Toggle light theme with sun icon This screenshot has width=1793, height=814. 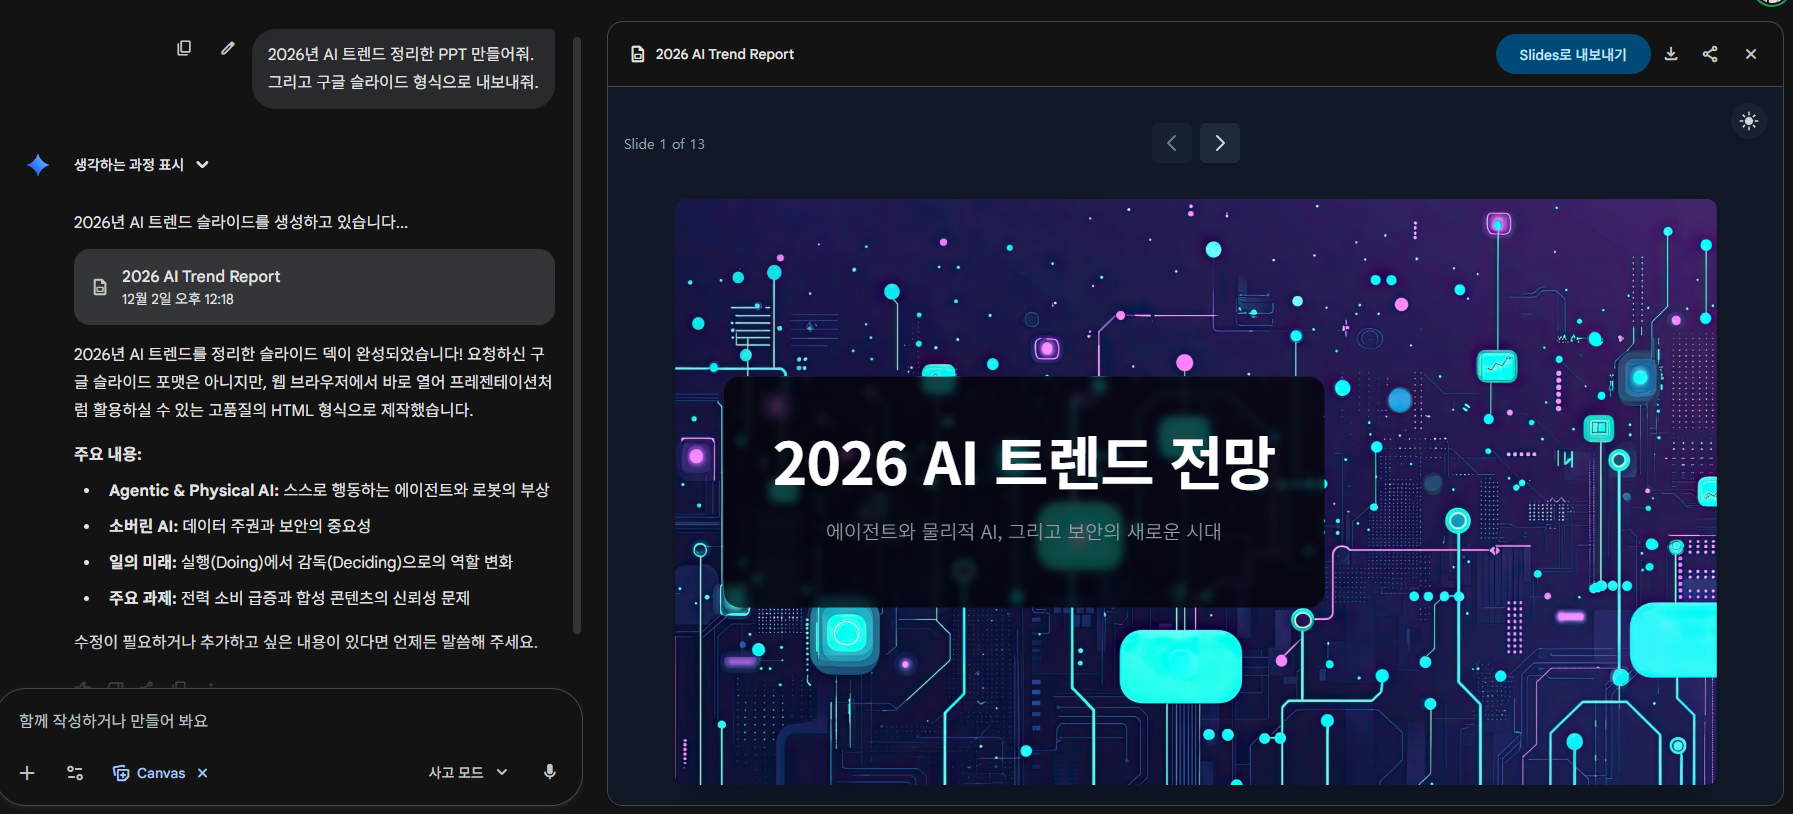pos(1749,121)
